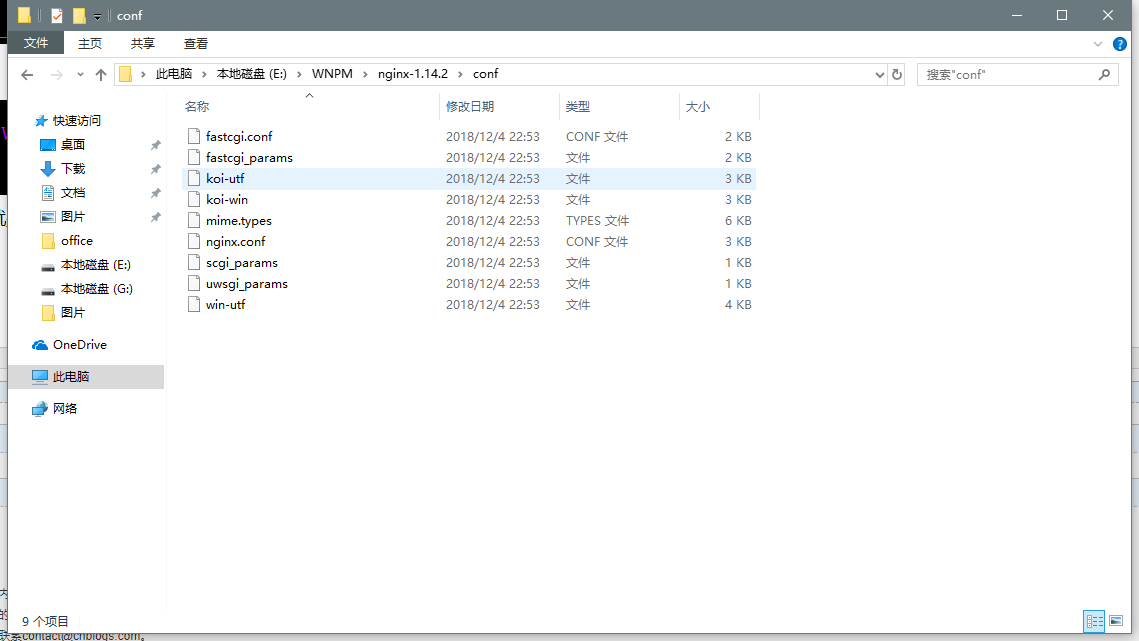1139x641 pixels.
Task: Open the office folder in sidebar
Action: (76, 241)
